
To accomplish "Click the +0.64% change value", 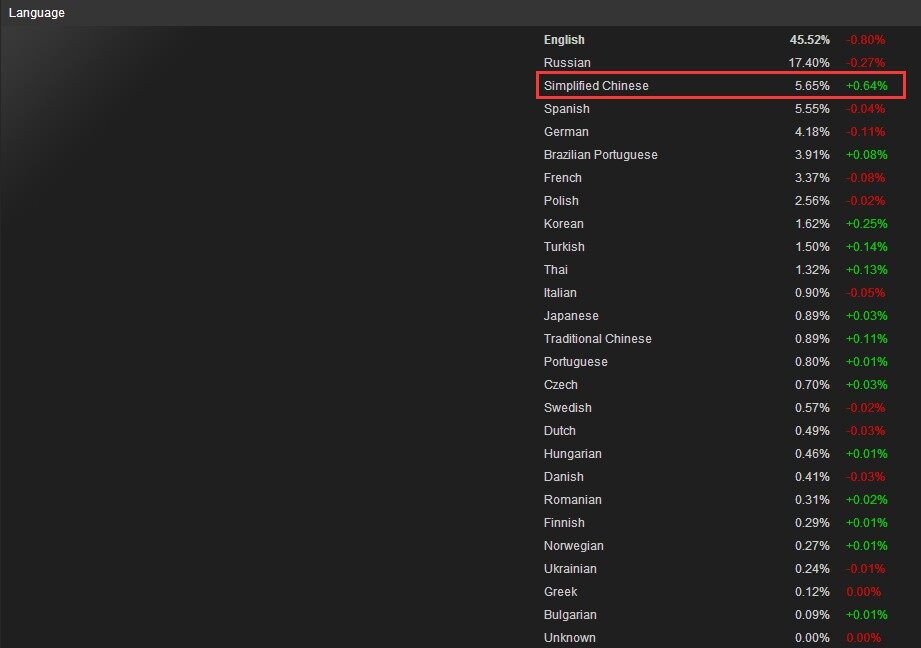I will pyautogui.click(x=866, y=86).
